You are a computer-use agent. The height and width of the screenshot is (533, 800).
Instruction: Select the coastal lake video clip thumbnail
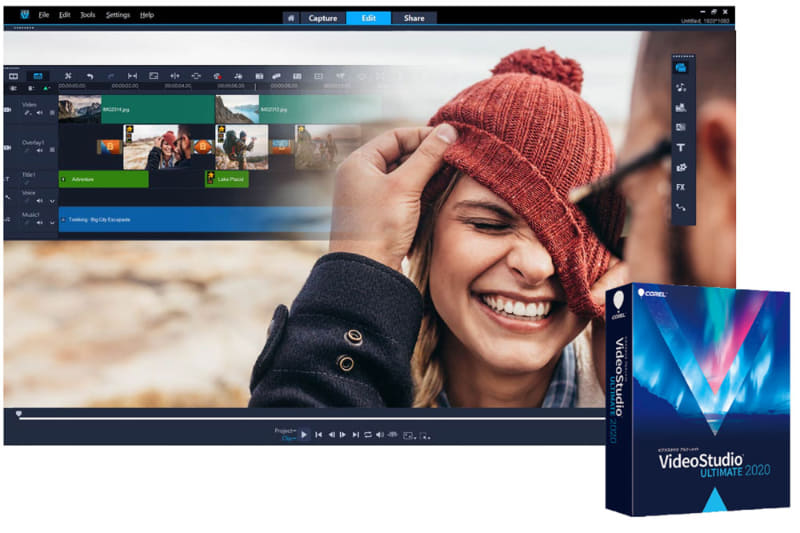237,109
